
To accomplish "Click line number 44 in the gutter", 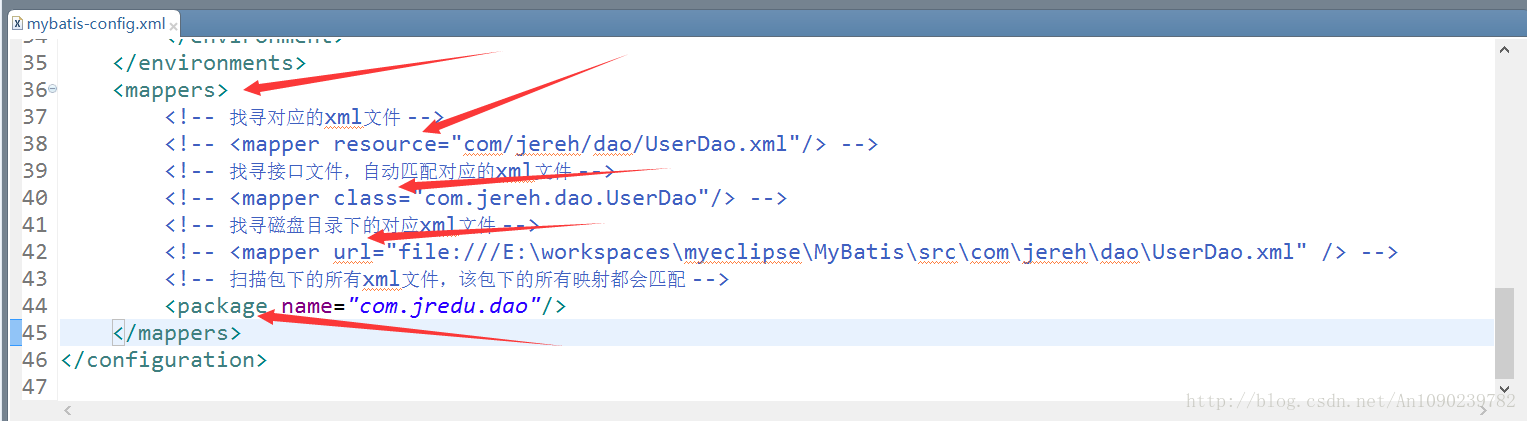I will [34, 306].
